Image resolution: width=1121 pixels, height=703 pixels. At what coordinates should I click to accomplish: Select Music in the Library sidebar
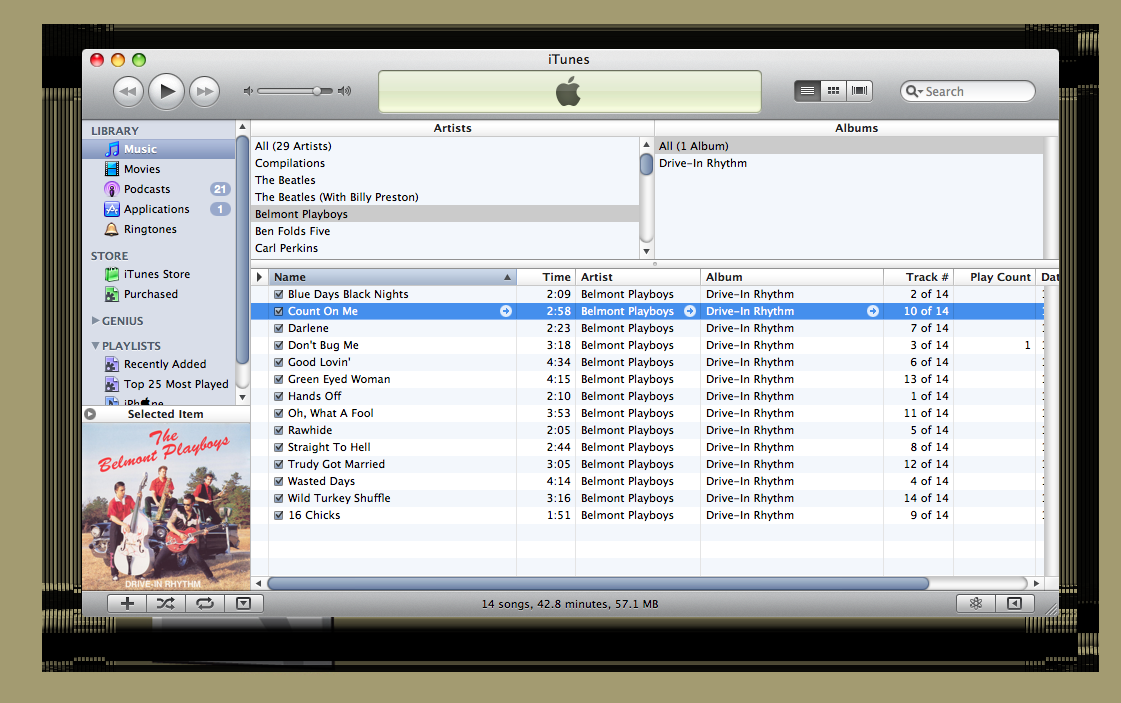click(x=159, y=149)
